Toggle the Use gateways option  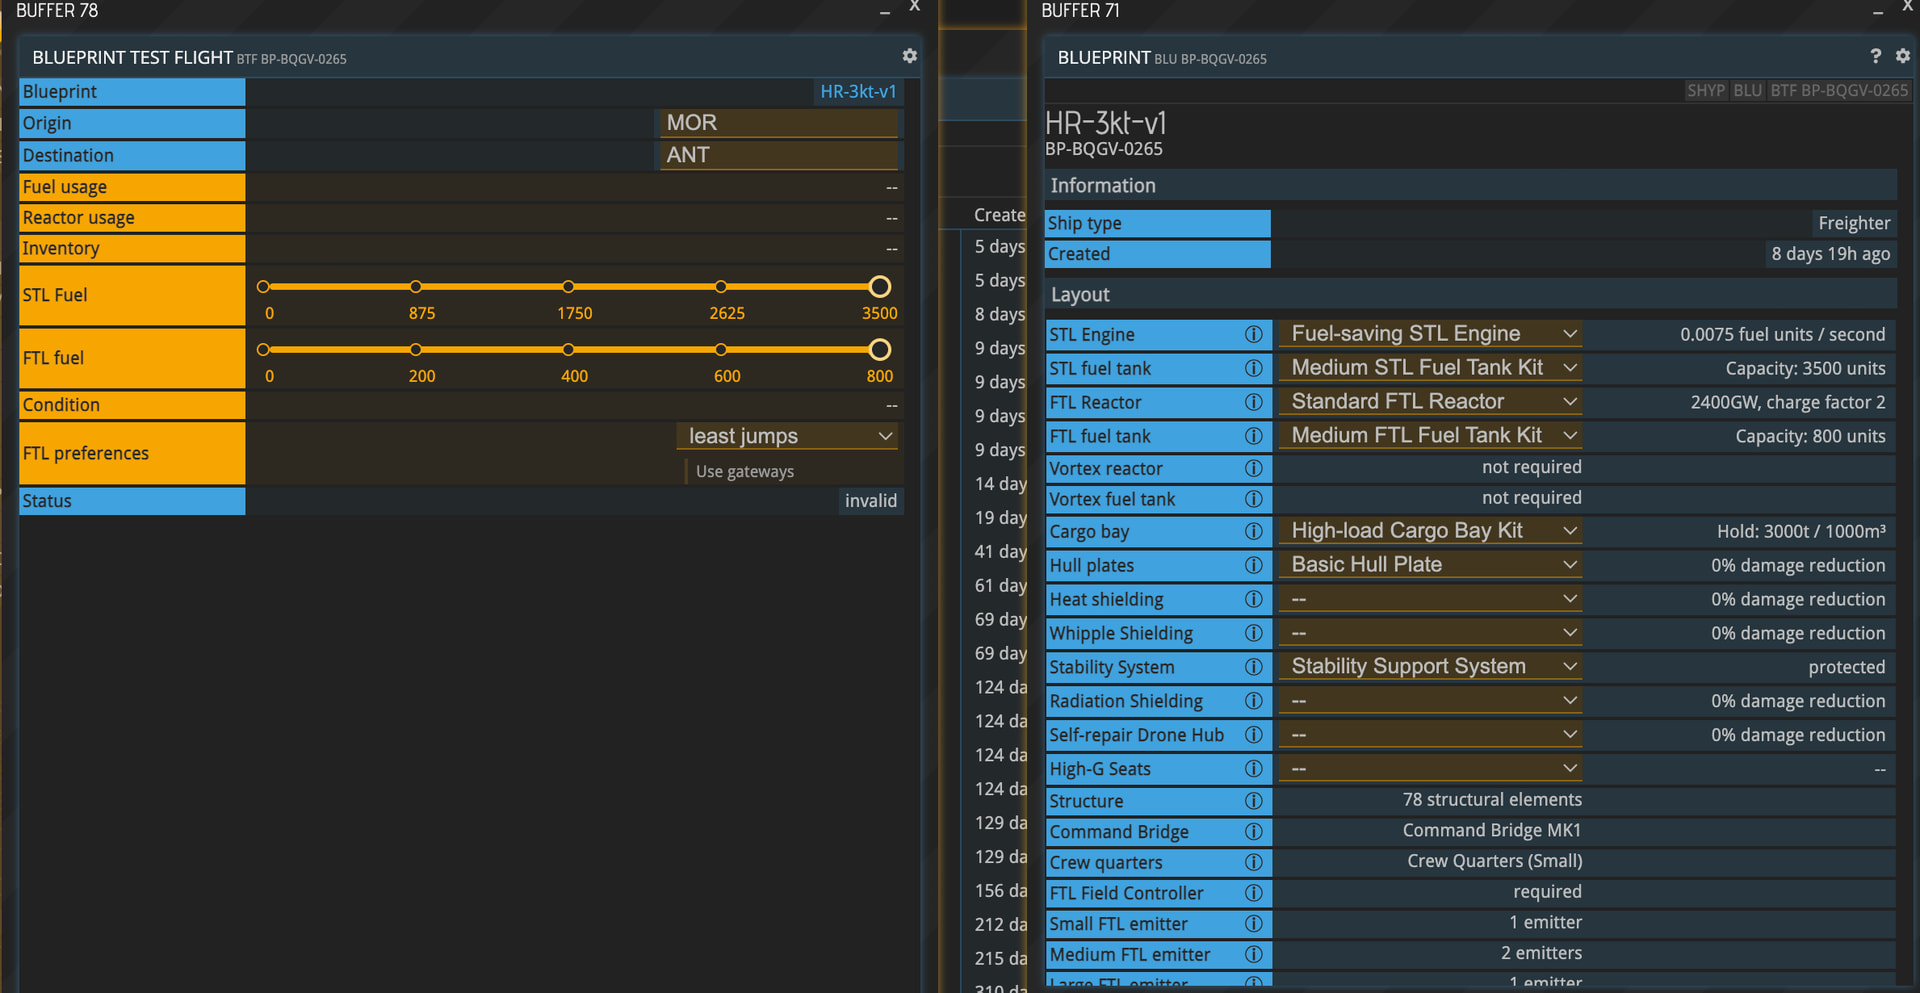744,471
